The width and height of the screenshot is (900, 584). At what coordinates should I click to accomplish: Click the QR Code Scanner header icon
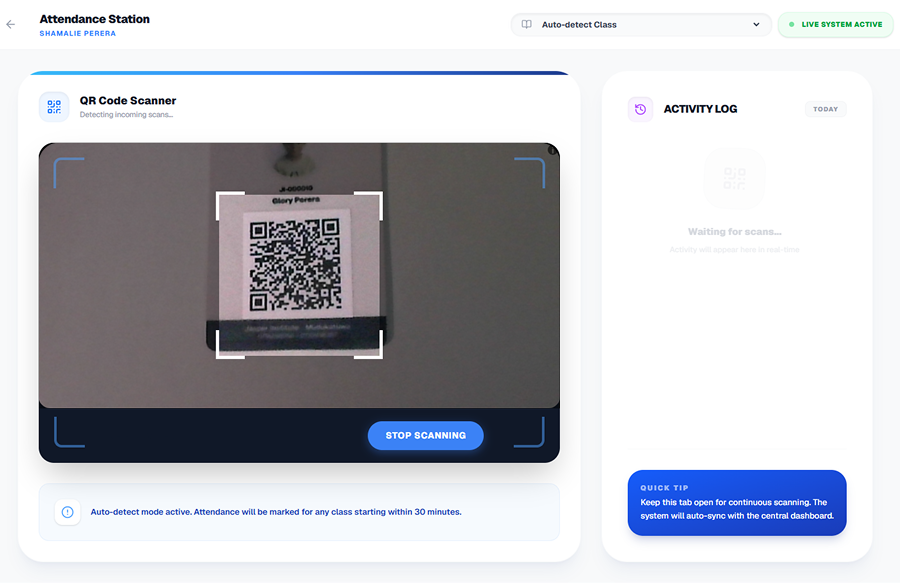click(x=54, y=107)
